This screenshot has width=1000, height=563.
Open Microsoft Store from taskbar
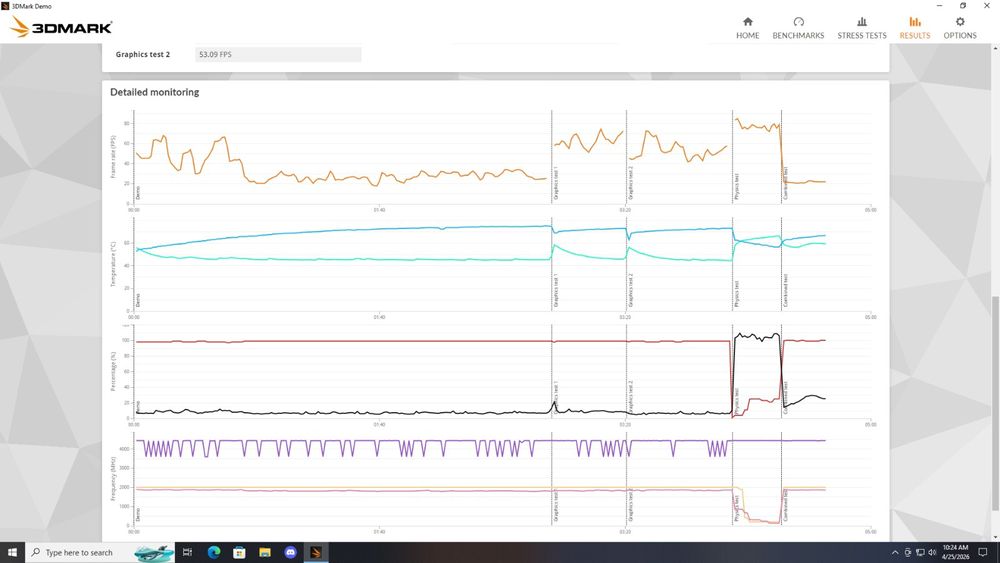[x=239, y=552]
